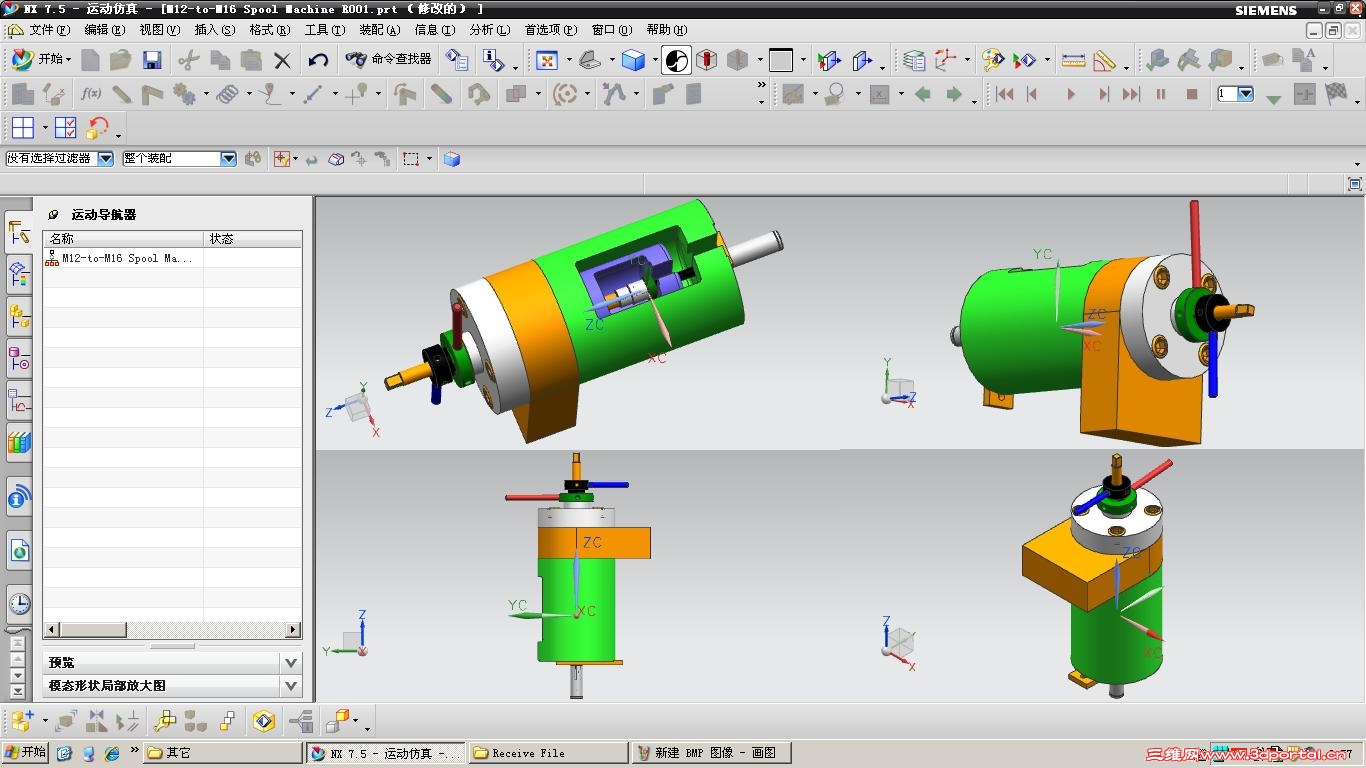
Task: Open the 视图(V) menu
Action: 160,30
